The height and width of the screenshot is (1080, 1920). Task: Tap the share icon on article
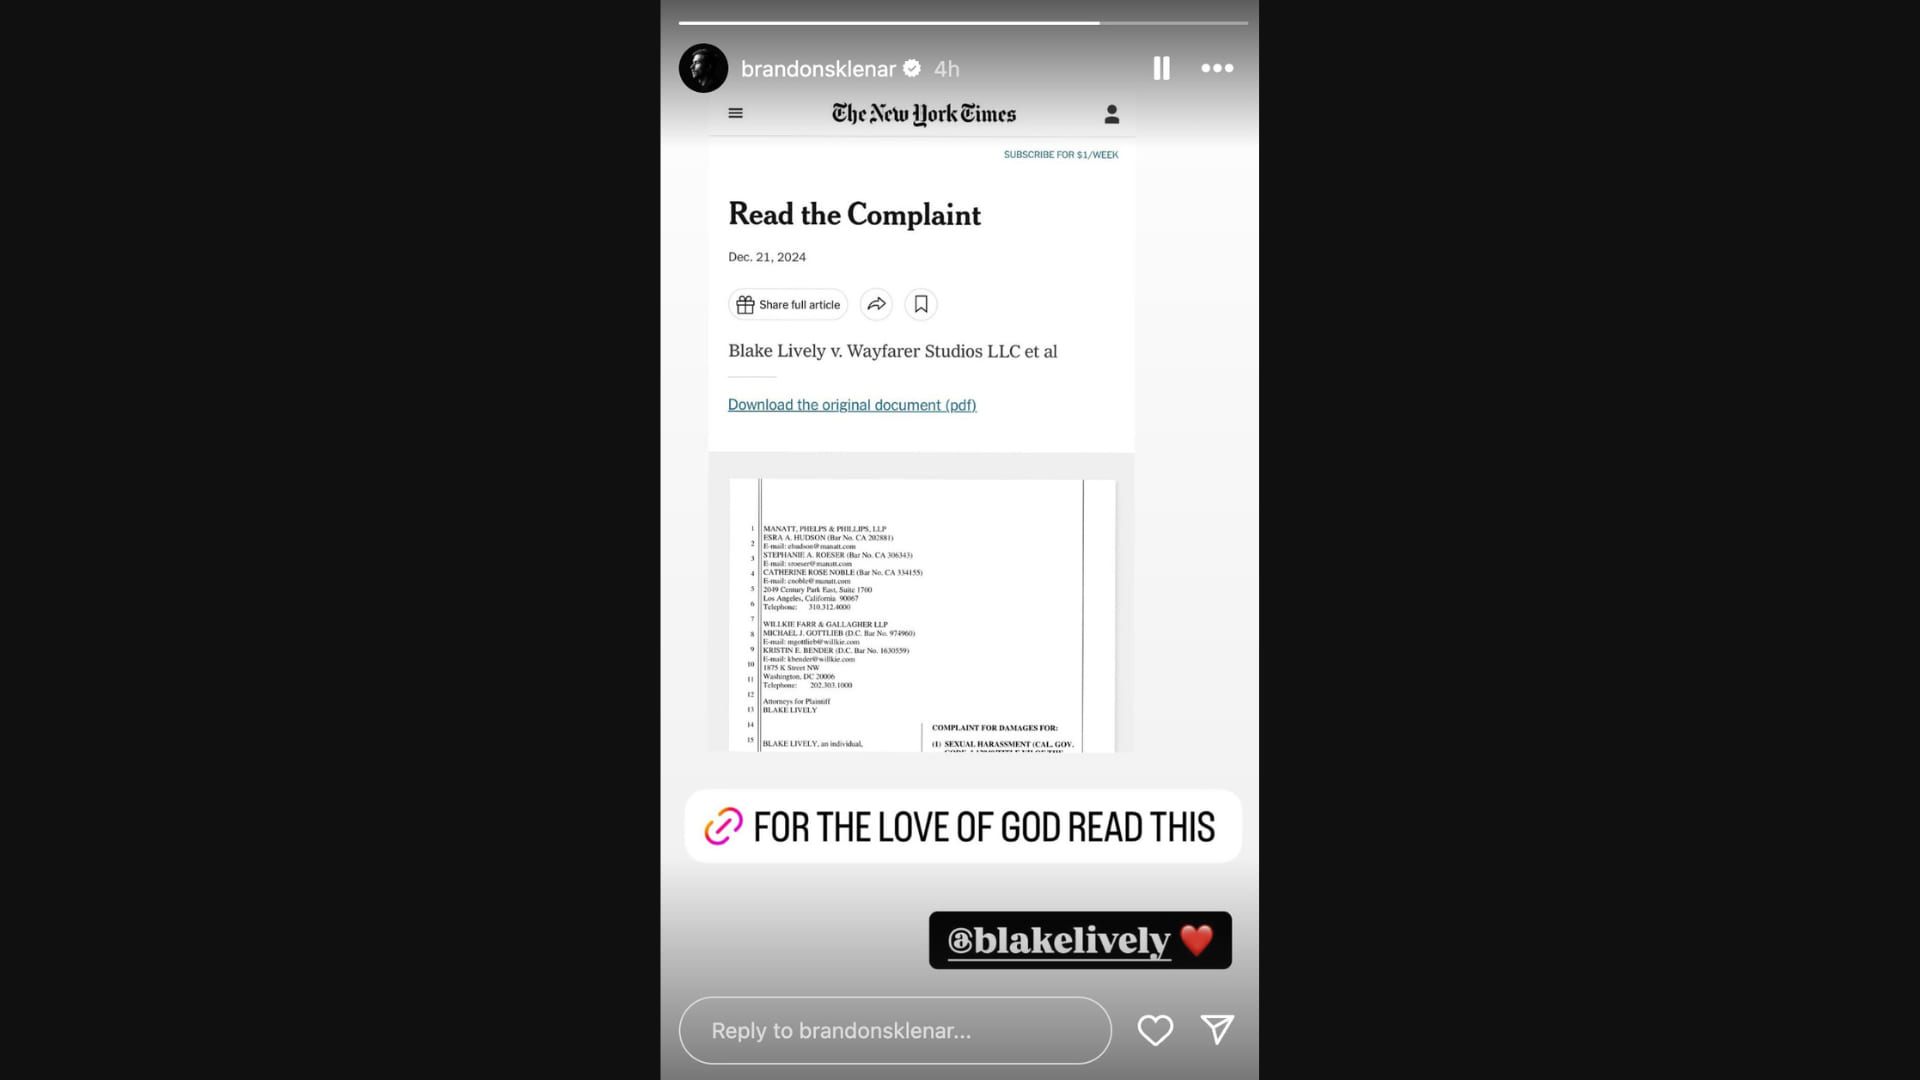pos(877,303)
